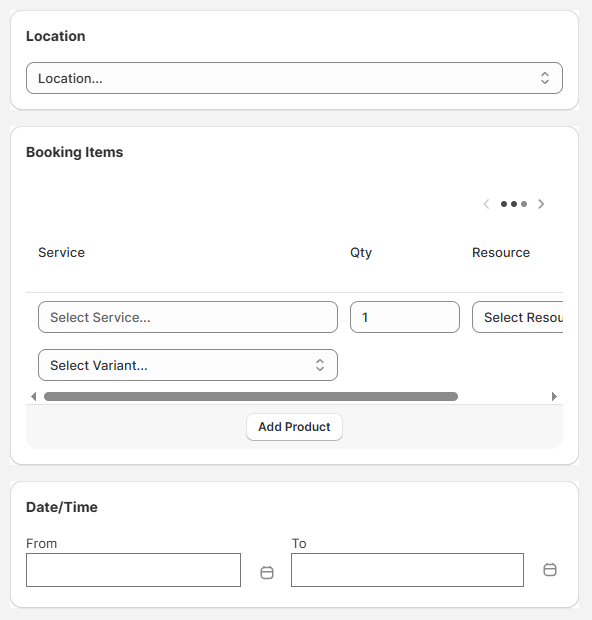This screenshot has width=592, height=620.
Task: Click the Qty input showing 1
Action: (405, 317)
